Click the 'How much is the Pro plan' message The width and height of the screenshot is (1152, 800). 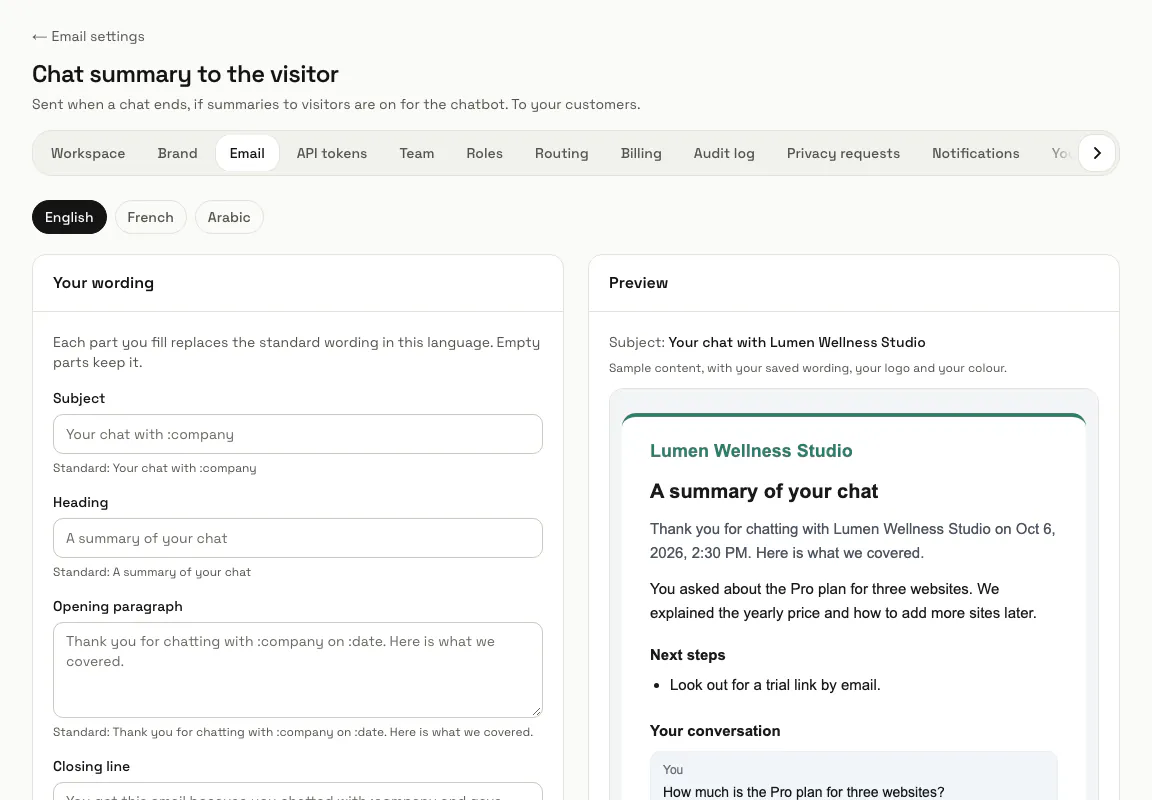tap(803, 792)
